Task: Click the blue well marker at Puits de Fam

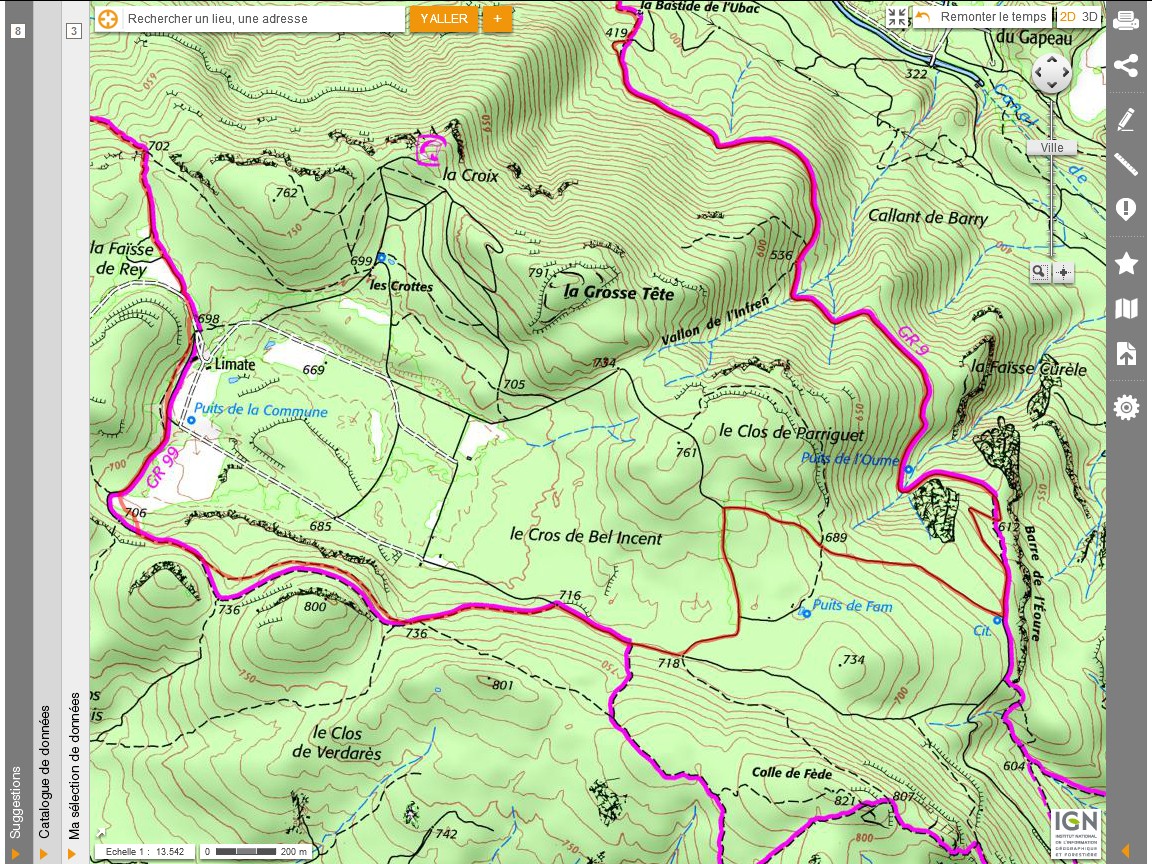Action: click(806, 613)
